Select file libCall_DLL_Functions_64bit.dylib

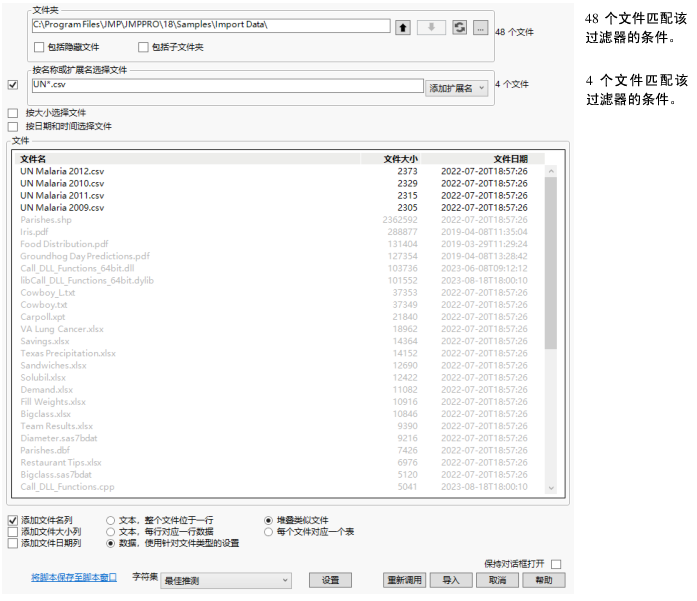[x=87, y=280]
